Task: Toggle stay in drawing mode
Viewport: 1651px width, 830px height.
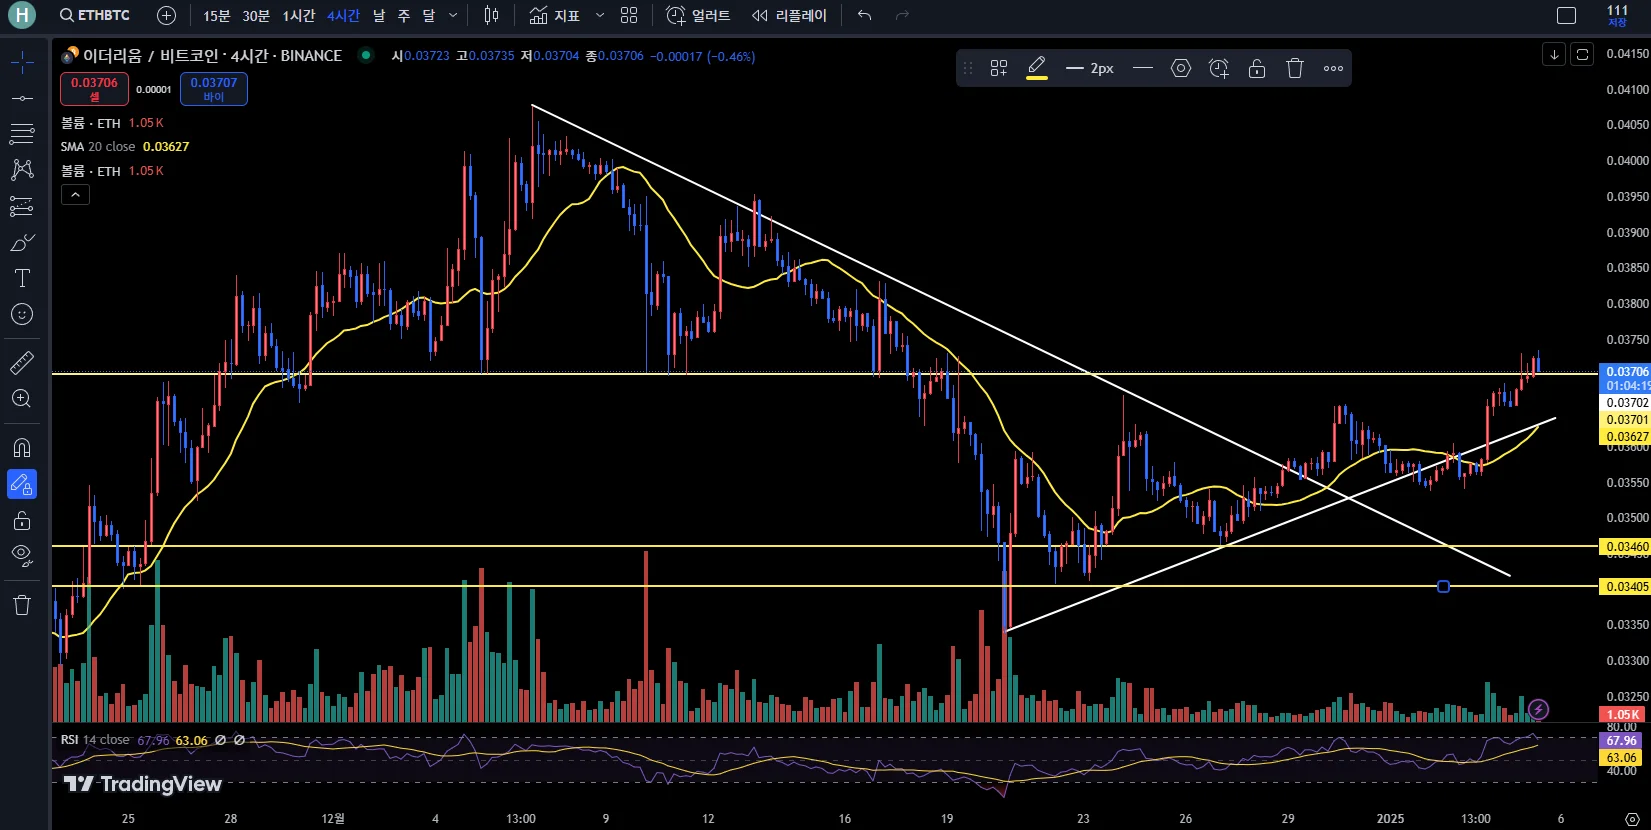Action: tap(22, 484)
